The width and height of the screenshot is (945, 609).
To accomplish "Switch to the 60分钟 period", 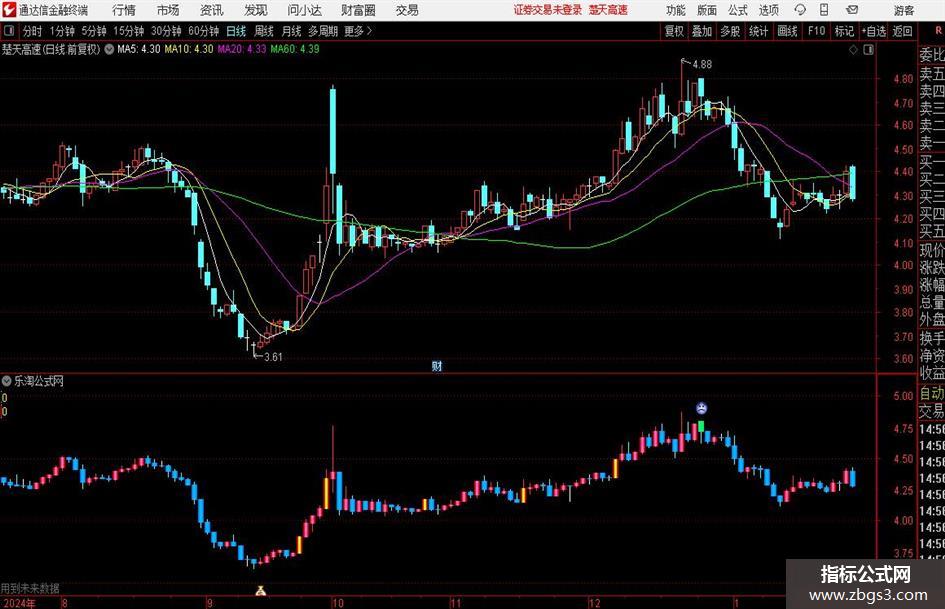I will tap(204, 31).
